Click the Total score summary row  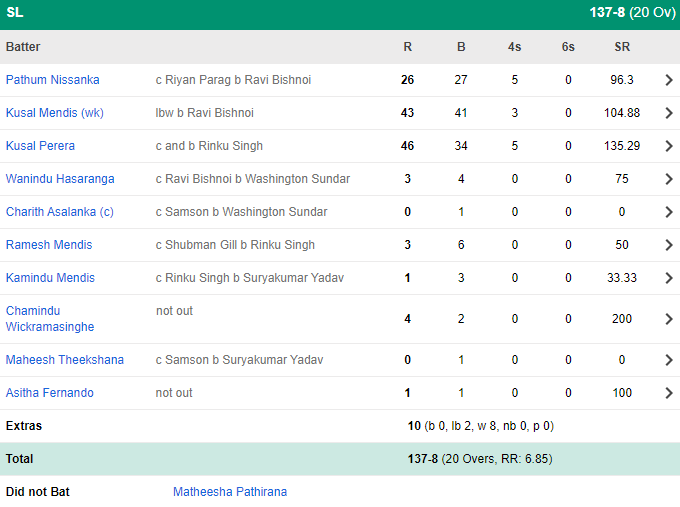coord(340,459)
